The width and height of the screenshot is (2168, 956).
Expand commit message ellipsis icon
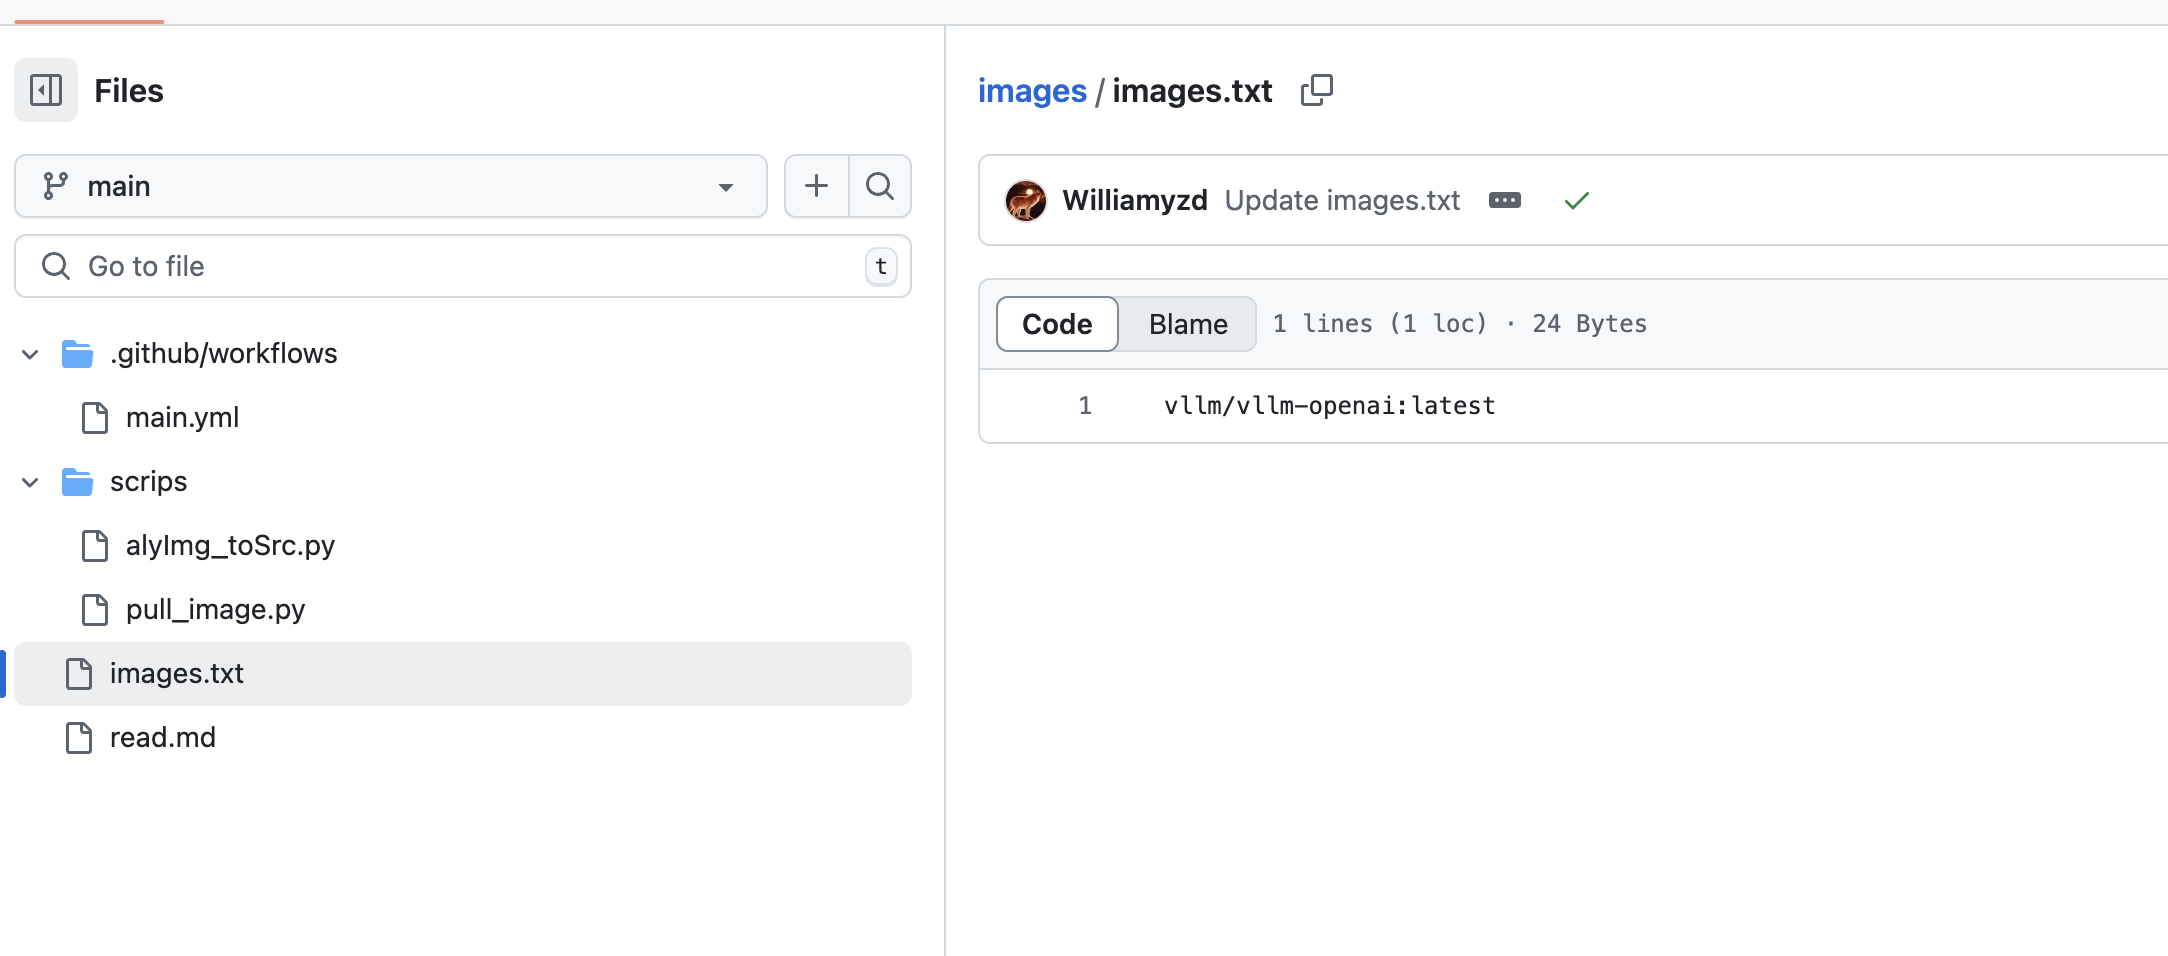[1504, 201]
